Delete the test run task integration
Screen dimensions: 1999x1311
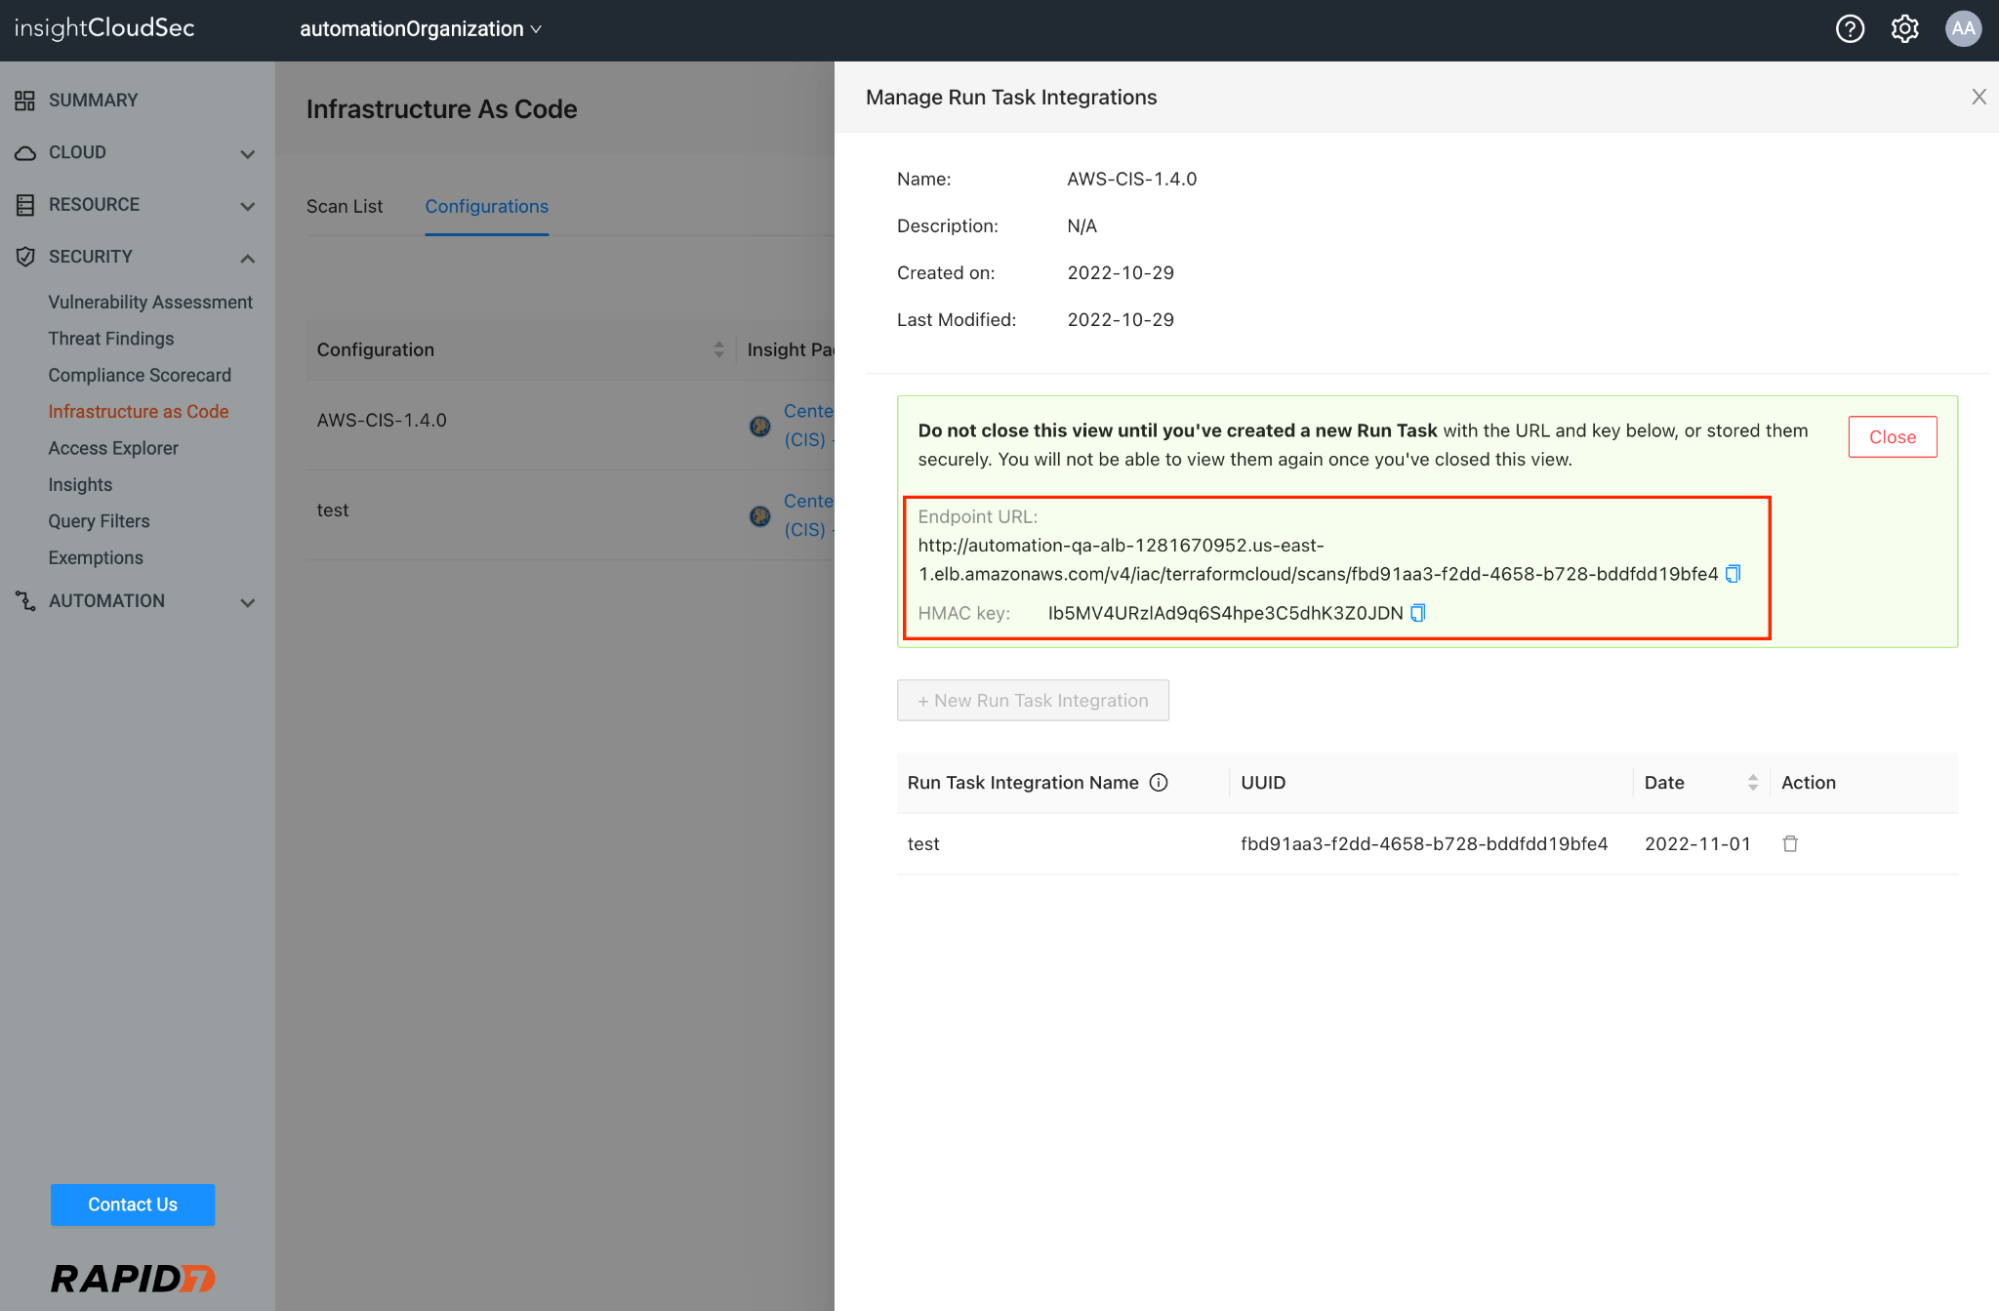1790,844
